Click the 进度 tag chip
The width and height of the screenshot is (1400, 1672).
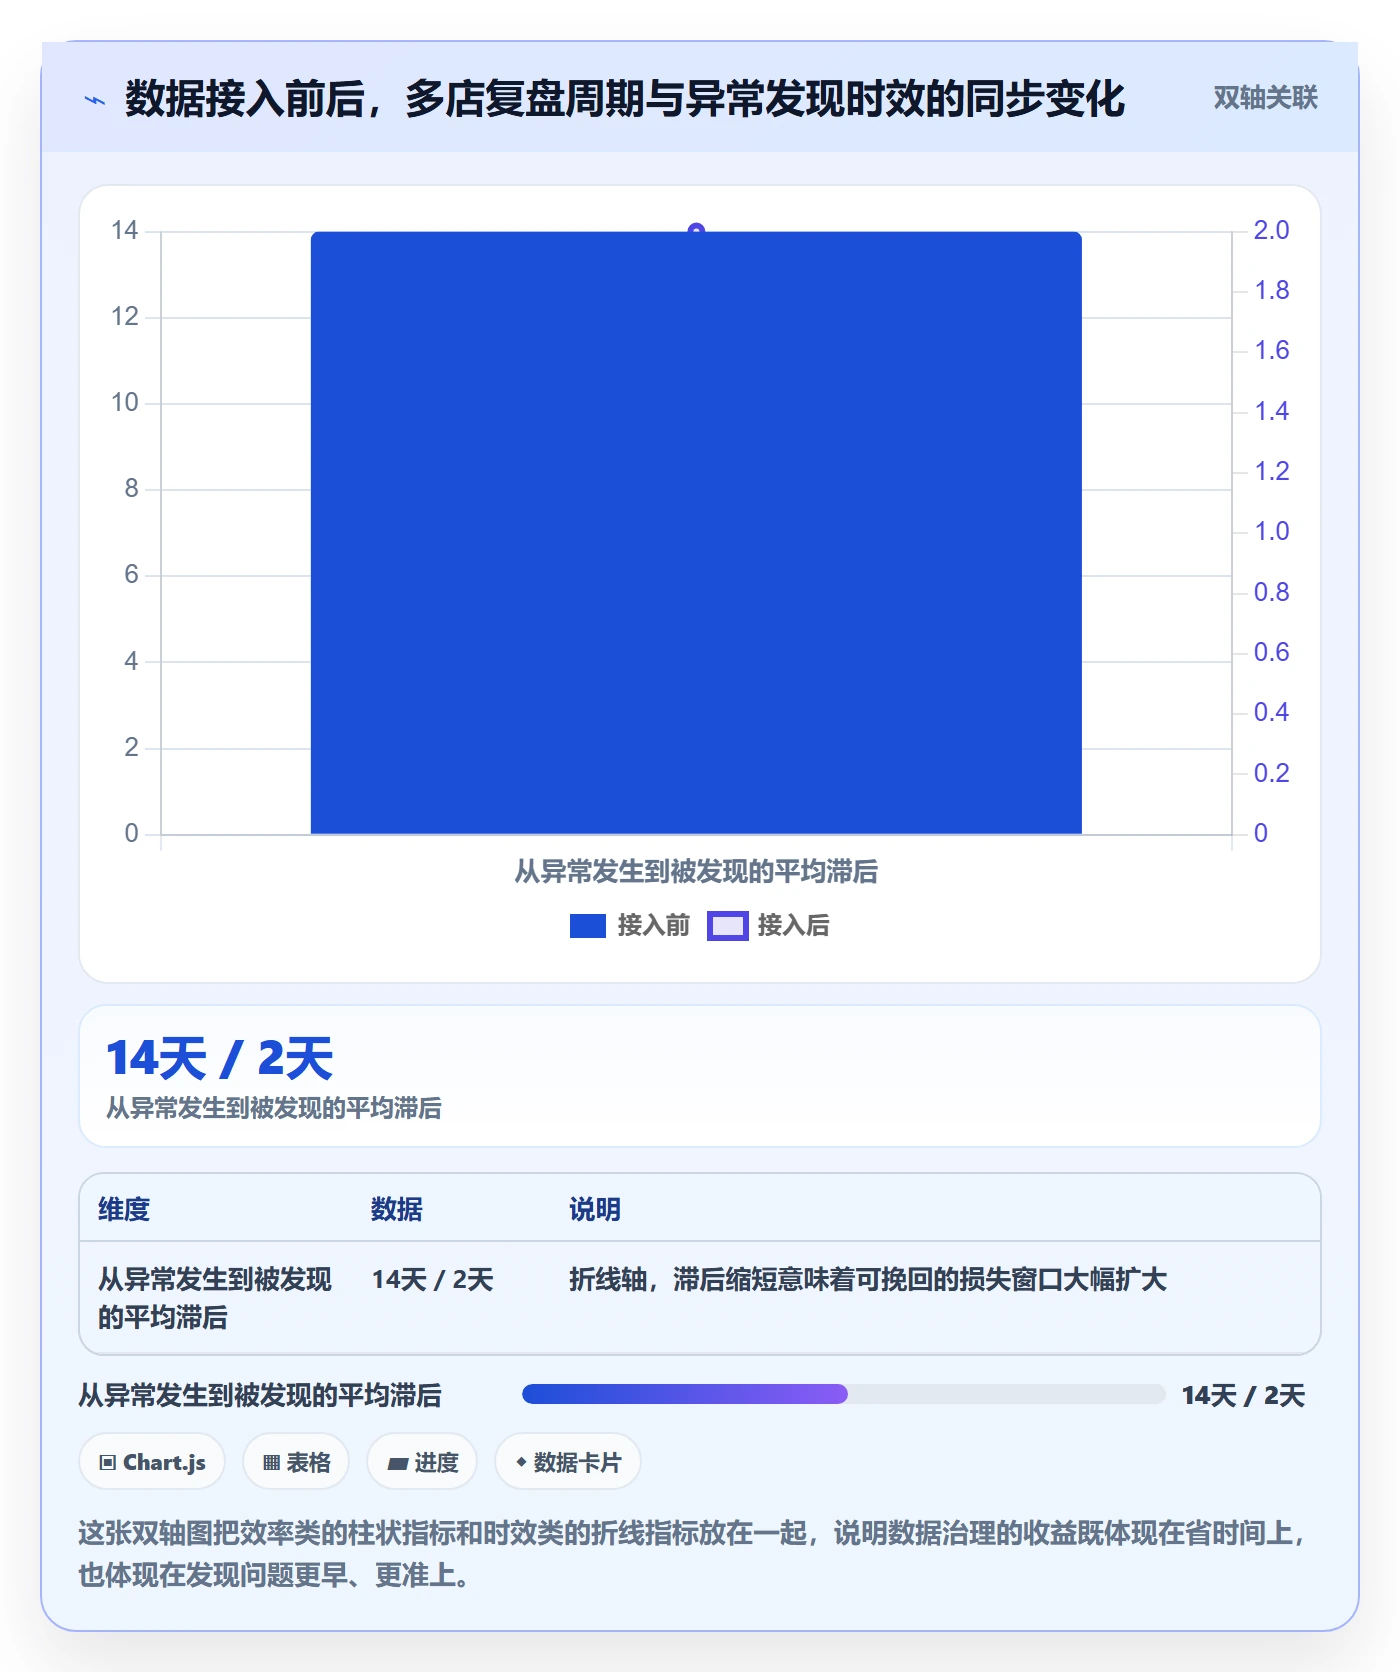422,1462
